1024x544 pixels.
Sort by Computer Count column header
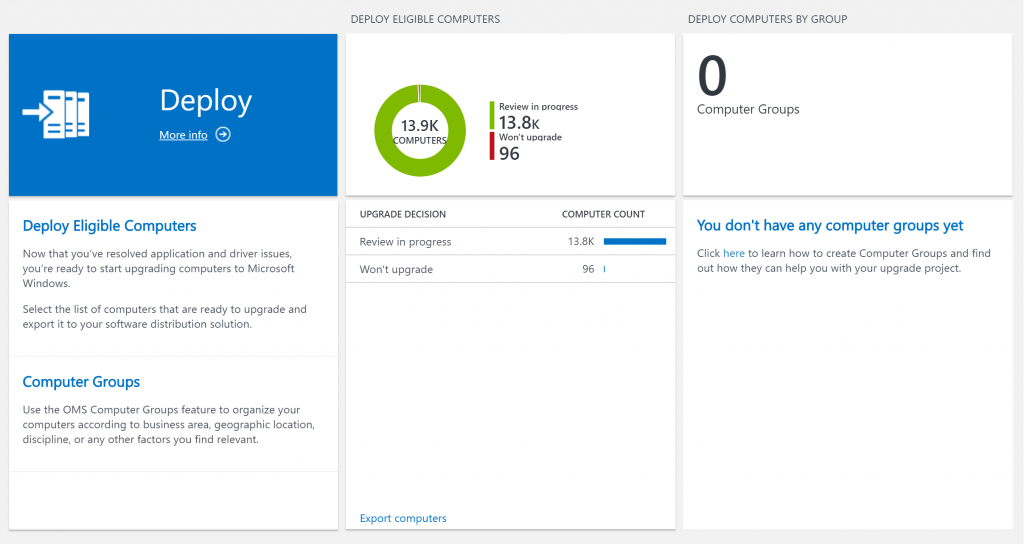point(603,214)
